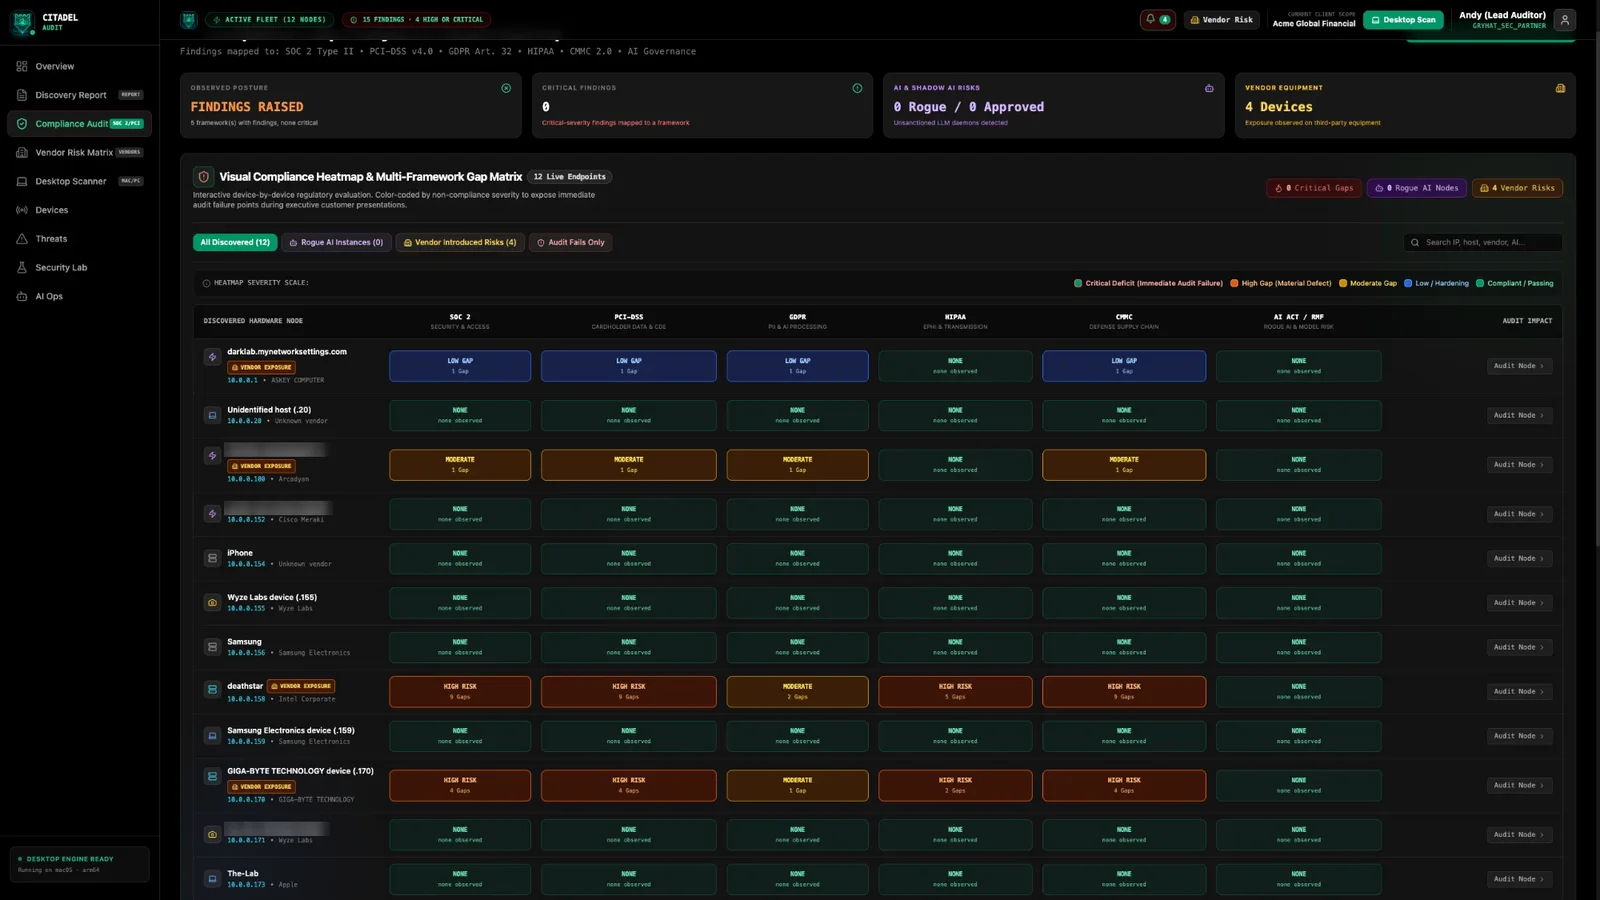Click the shield badge icon beside Active Fleet
The width and height of the screenshot is (1600, 900).
pyautogui.click(x=188, y=20)
